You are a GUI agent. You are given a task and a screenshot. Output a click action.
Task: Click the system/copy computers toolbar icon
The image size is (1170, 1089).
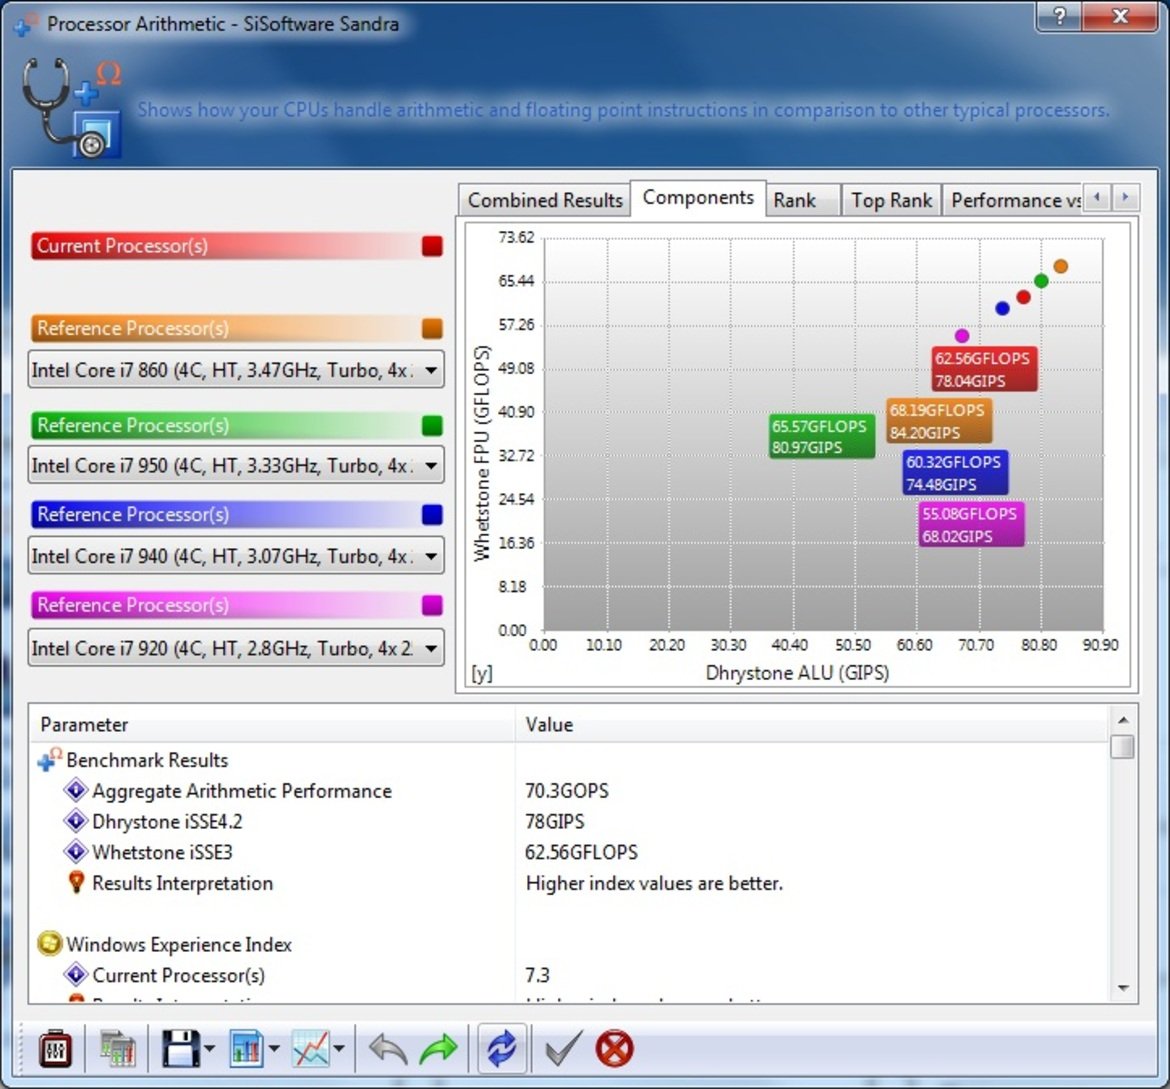[x=117, y=1049]
